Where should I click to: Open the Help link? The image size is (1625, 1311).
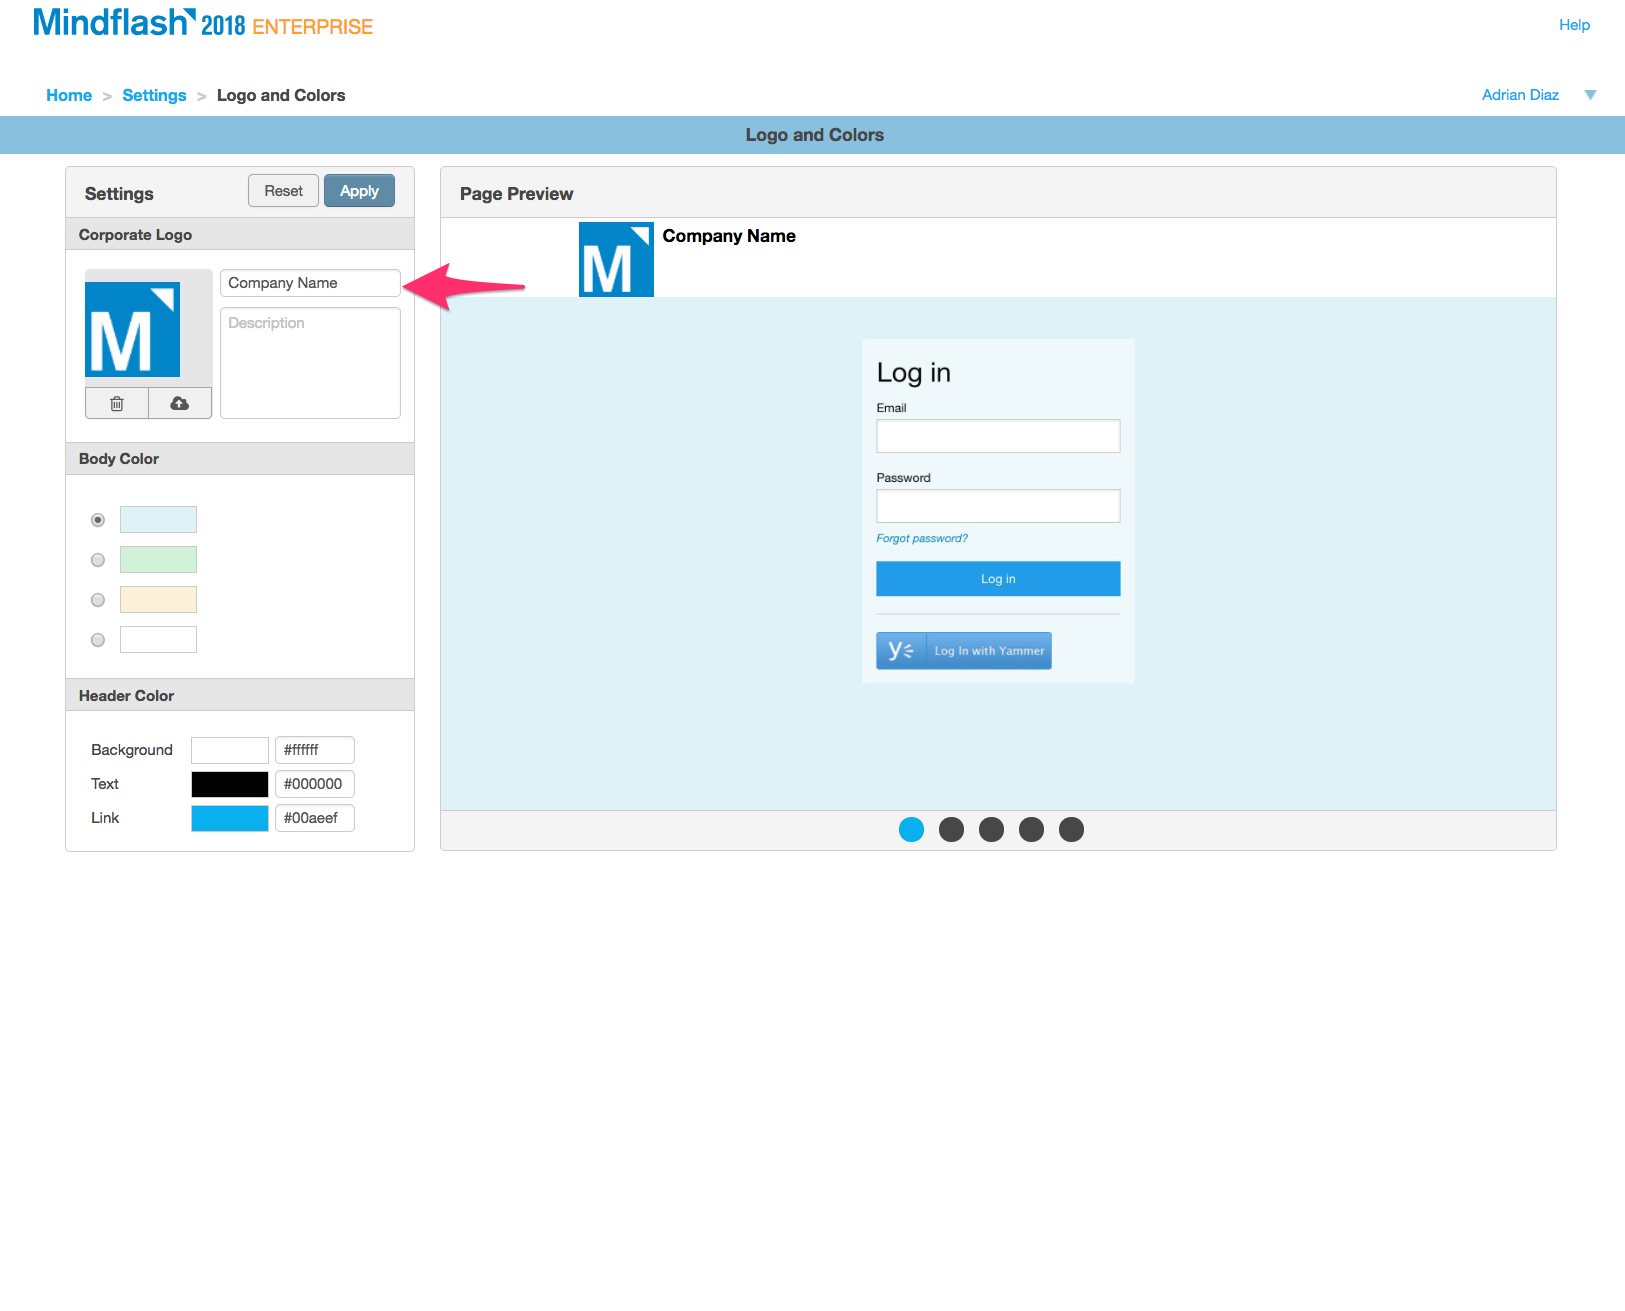click(x=1573, y=25)
